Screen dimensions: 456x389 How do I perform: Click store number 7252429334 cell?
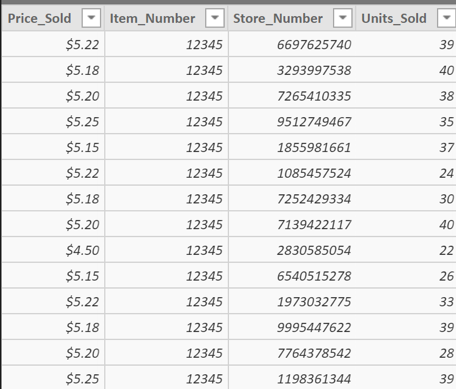[x=292, y=198]
